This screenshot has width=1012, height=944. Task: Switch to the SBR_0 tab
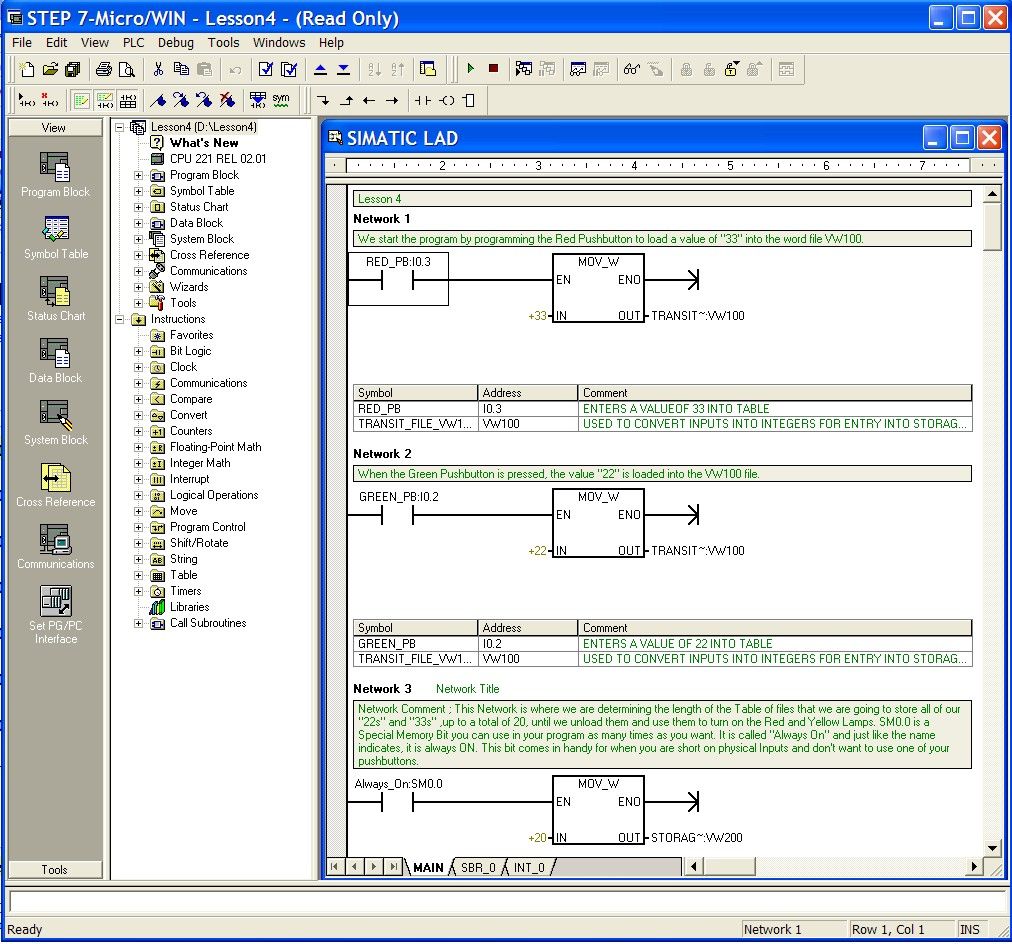click(477, 867)
